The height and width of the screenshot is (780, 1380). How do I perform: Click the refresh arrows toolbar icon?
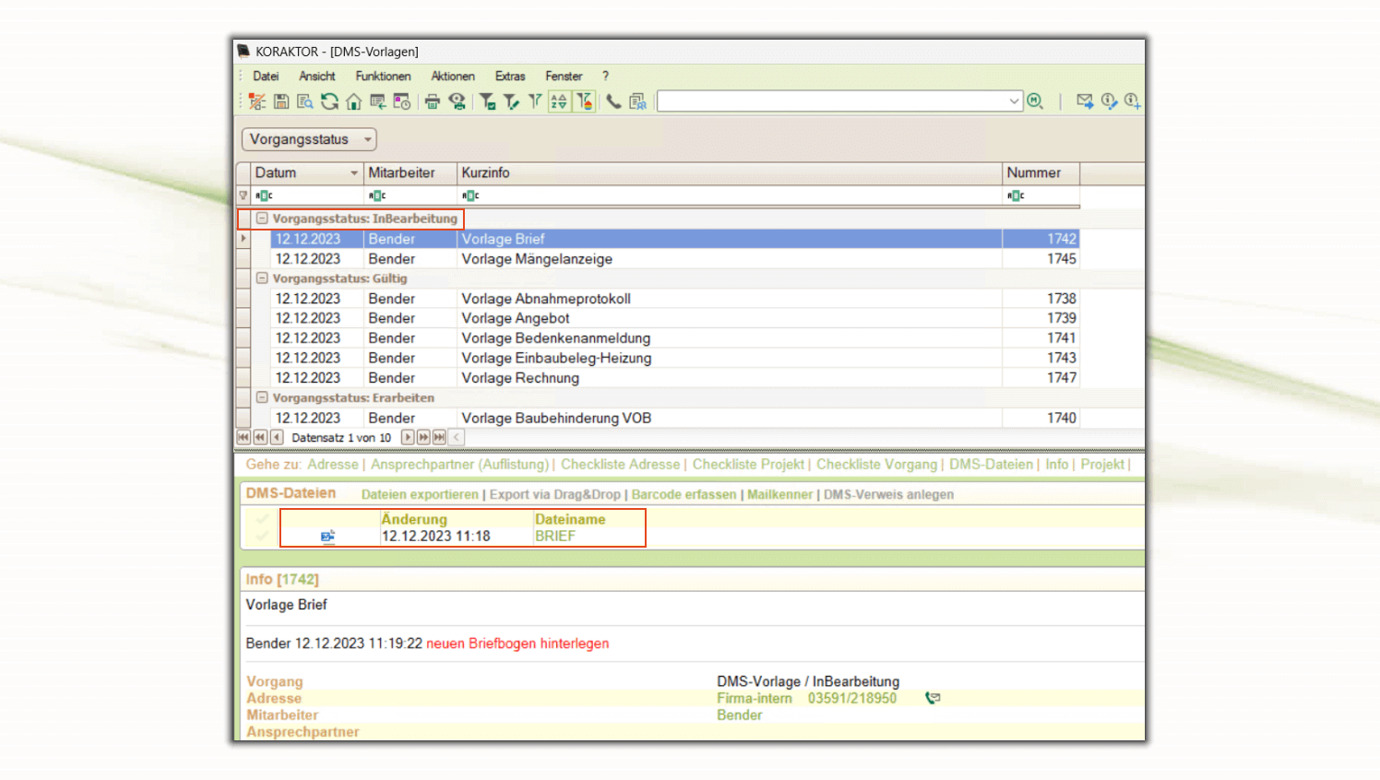[329, 101]
